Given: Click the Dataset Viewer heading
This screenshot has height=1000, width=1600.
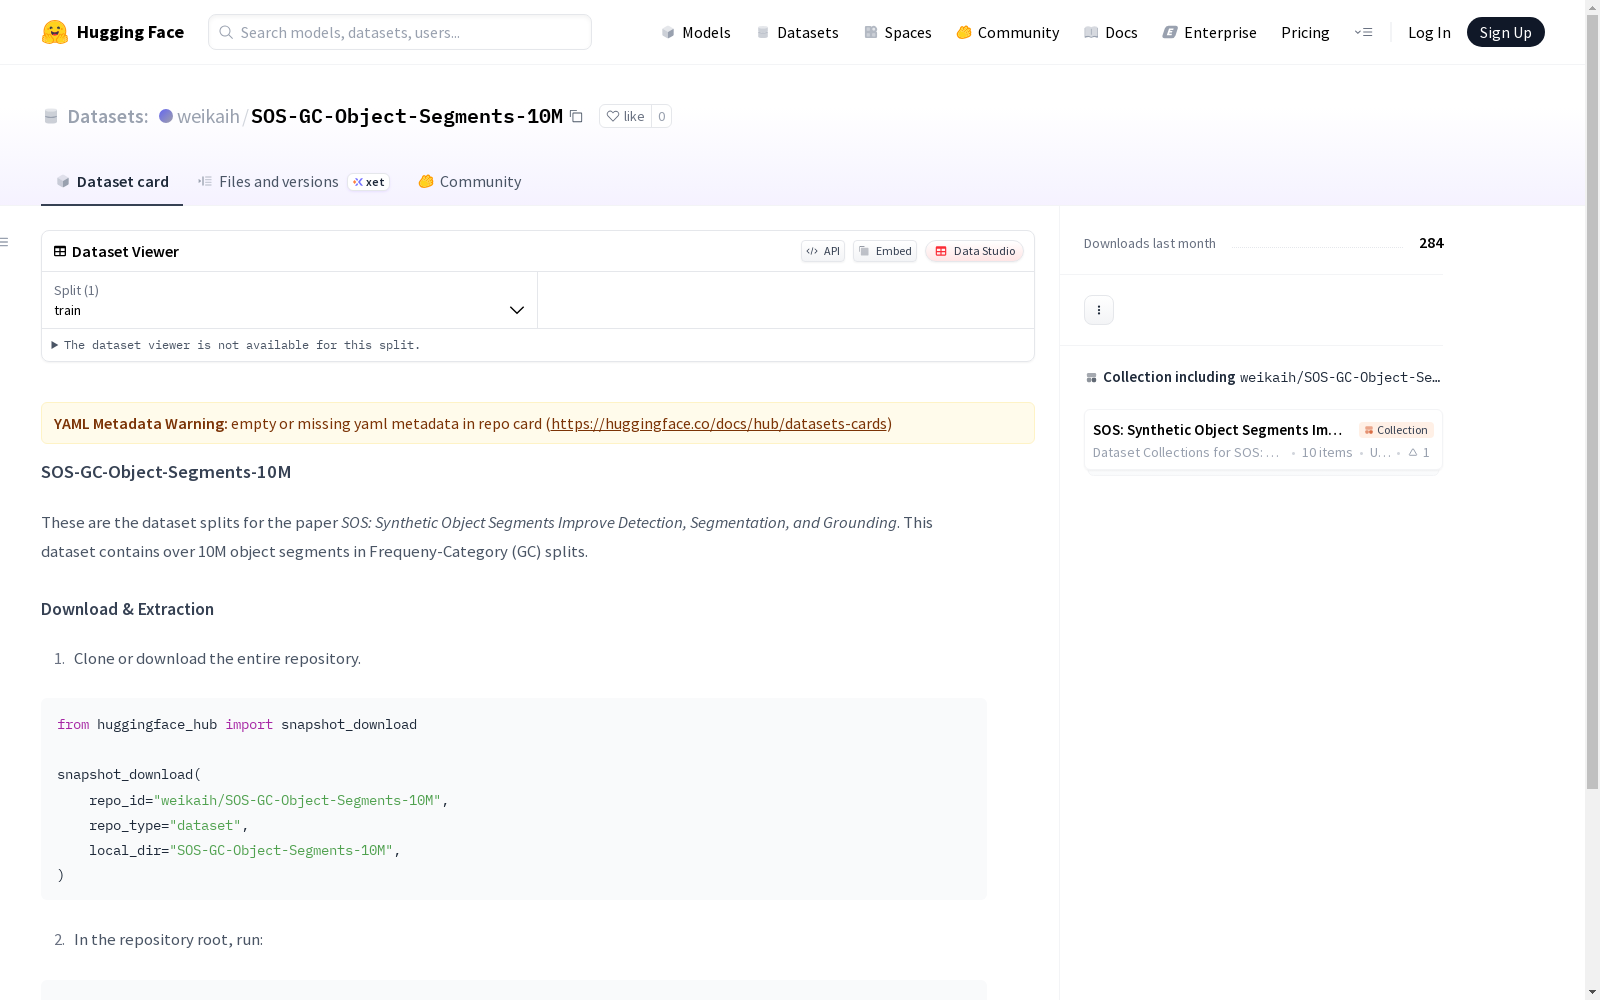Looking at the screenshot, I should coord(125,251).
